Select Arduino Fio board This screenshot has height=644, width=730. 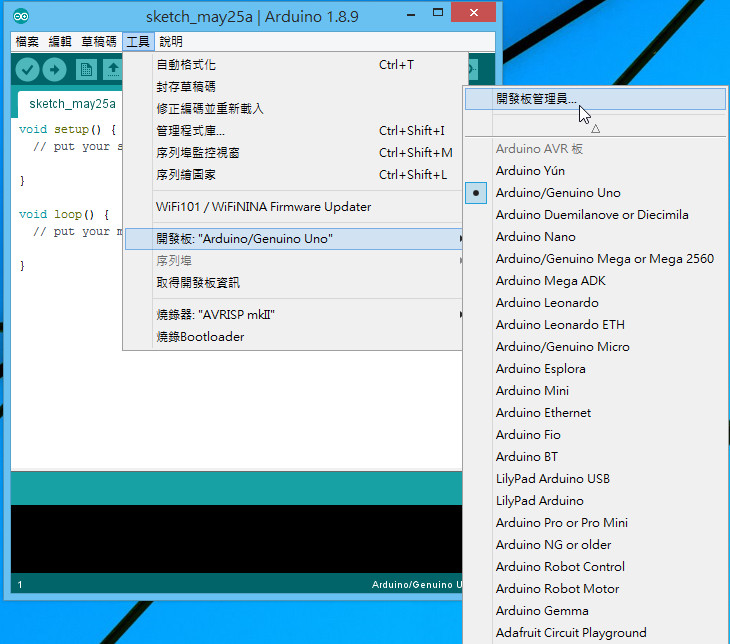coord(595,434)
